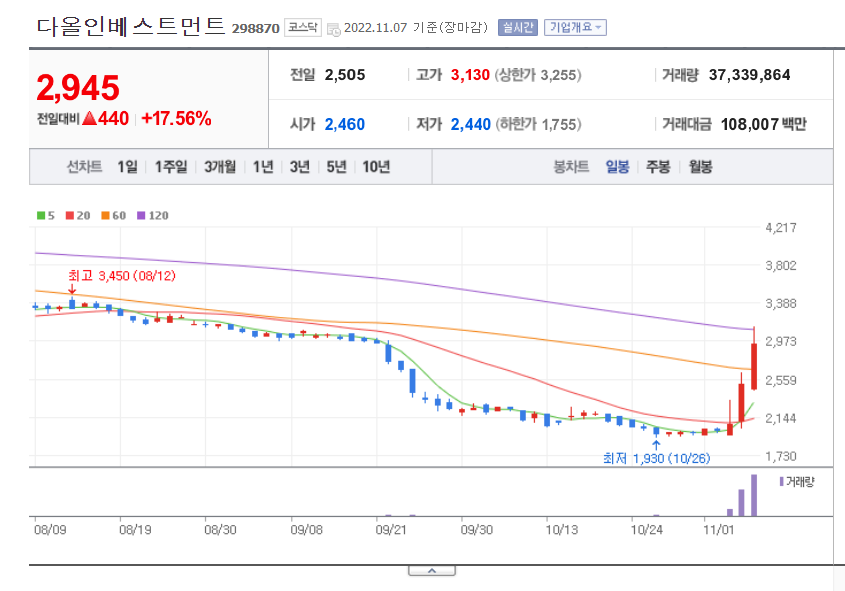Viewport: 845px width, 591px height.
Task: Select the 1주일 line chart tab
Action: point(171,167)
